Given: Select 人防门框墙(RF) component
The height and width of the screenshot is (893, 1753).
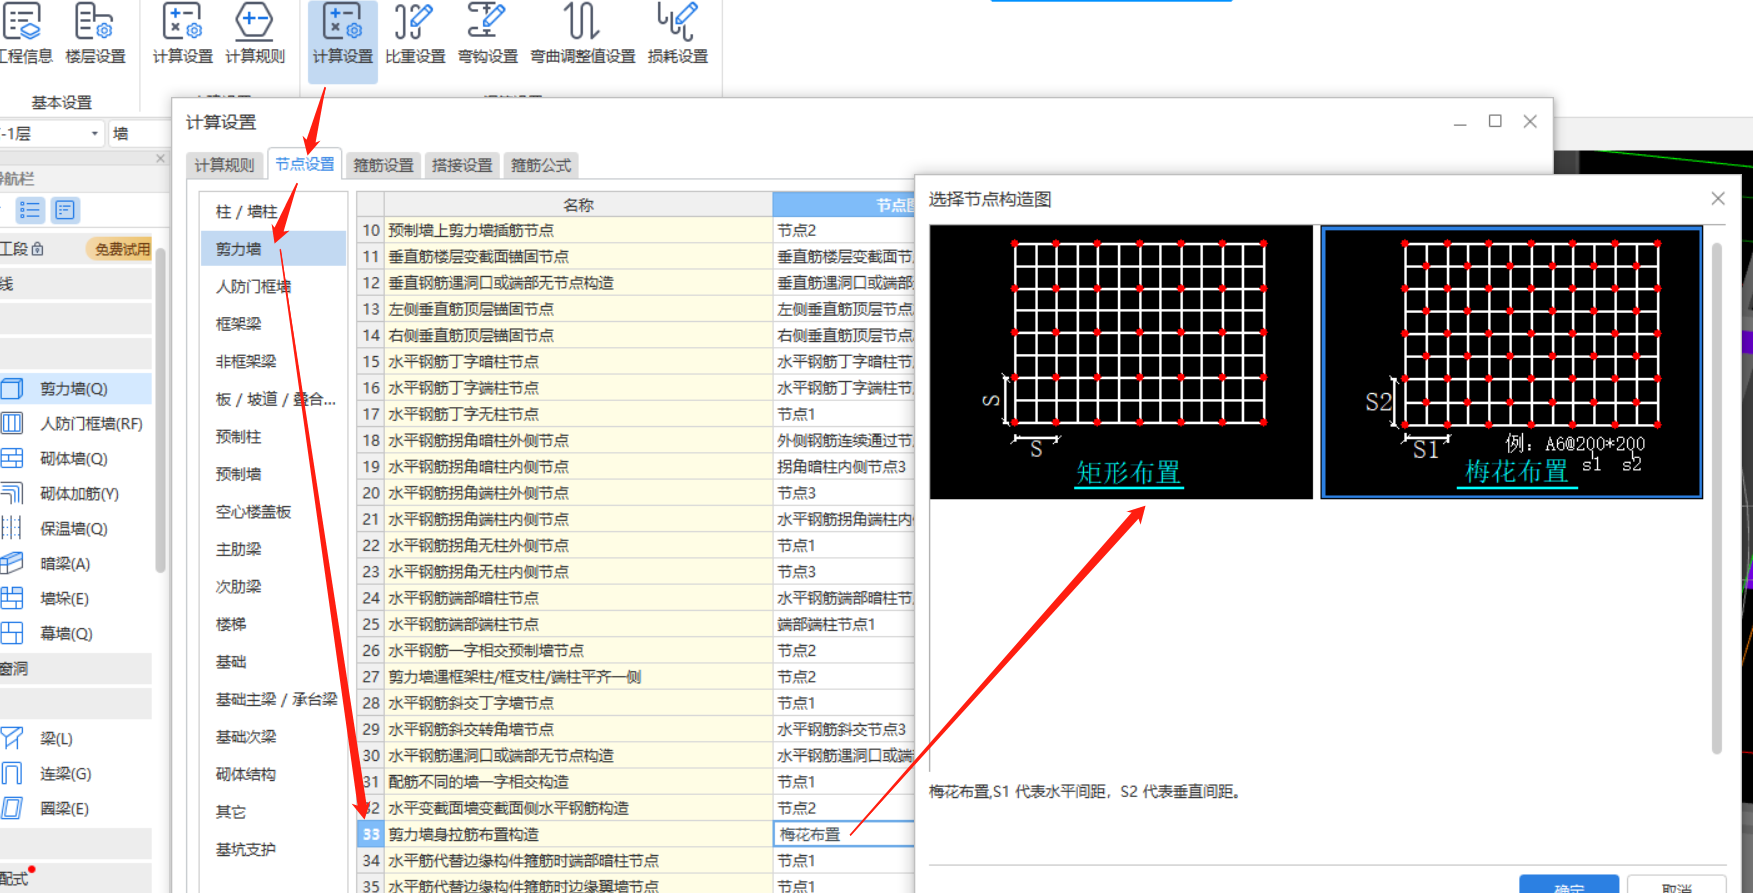Looking at the screenshot, I should [x=76, y=424].
